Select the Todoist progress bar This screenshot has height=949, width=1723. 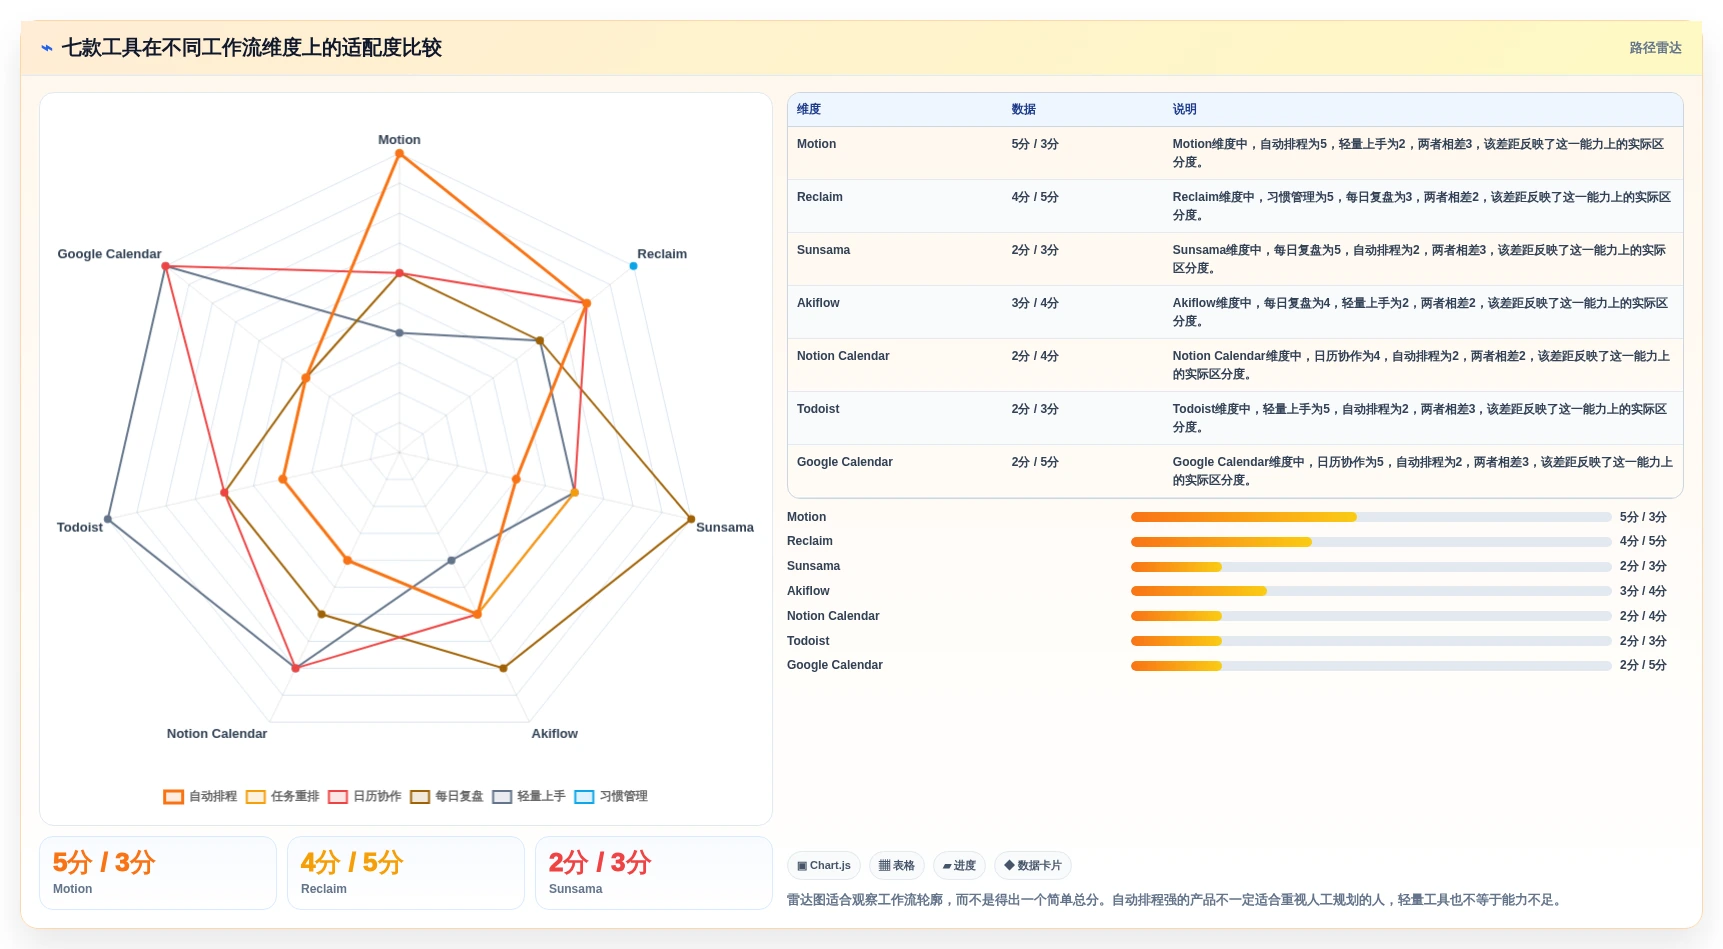(1371, 641)
